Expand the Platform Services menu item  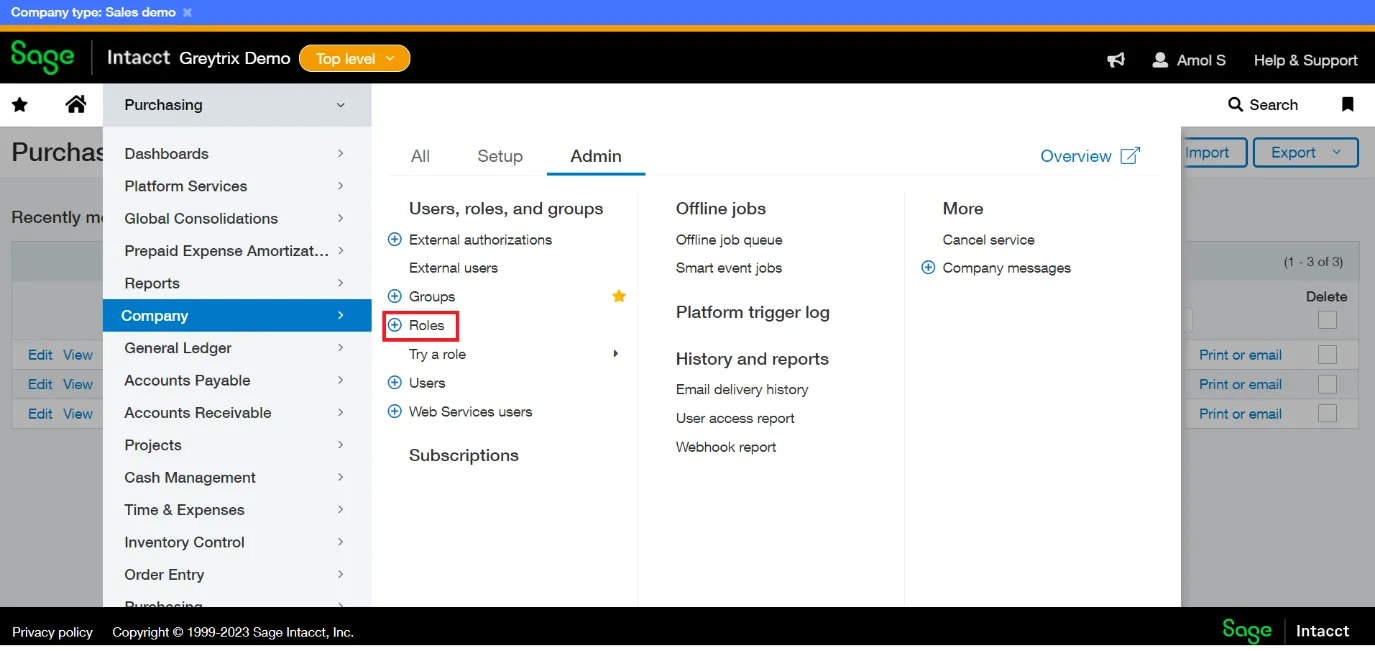(x=237, y=186)
